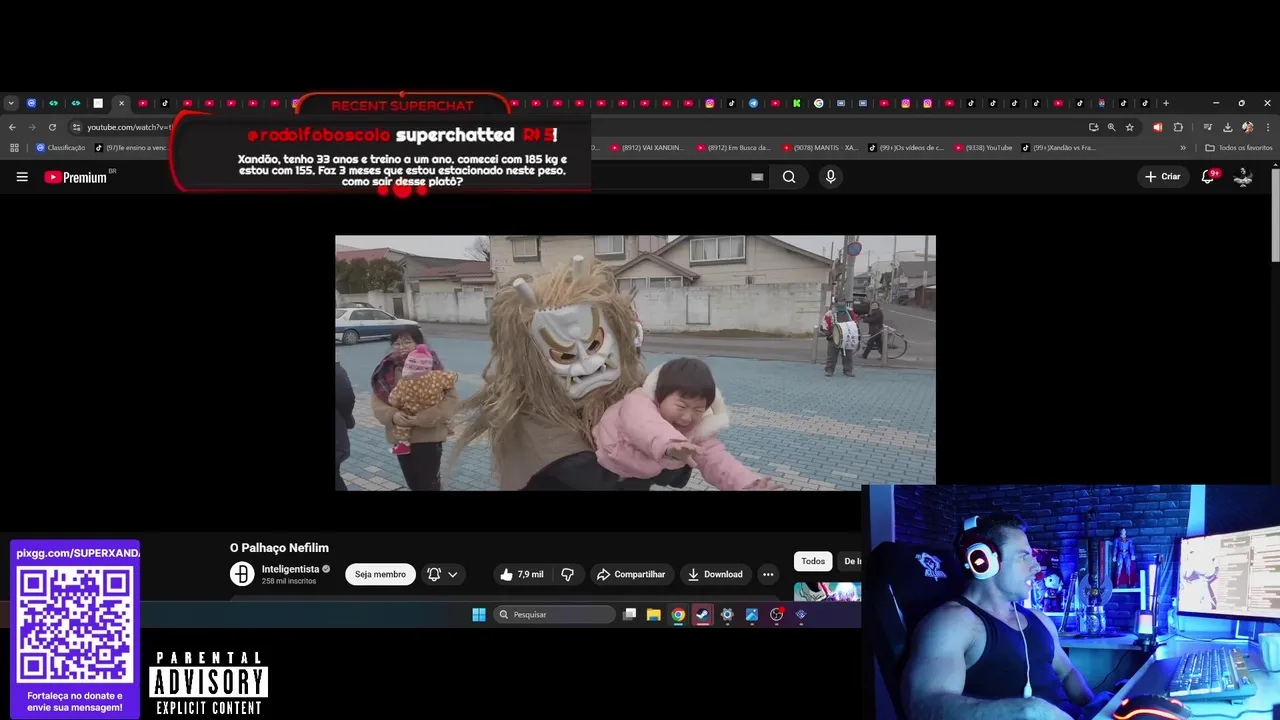Viewport: 1280px width, 720px height.
Task: Open the Chrome profile avatar
Action: pyautogui.click(x=1247, y=127)
